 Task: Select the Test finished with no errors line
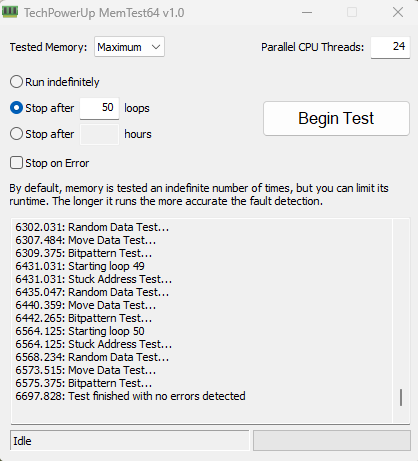[x=130, y=396]
